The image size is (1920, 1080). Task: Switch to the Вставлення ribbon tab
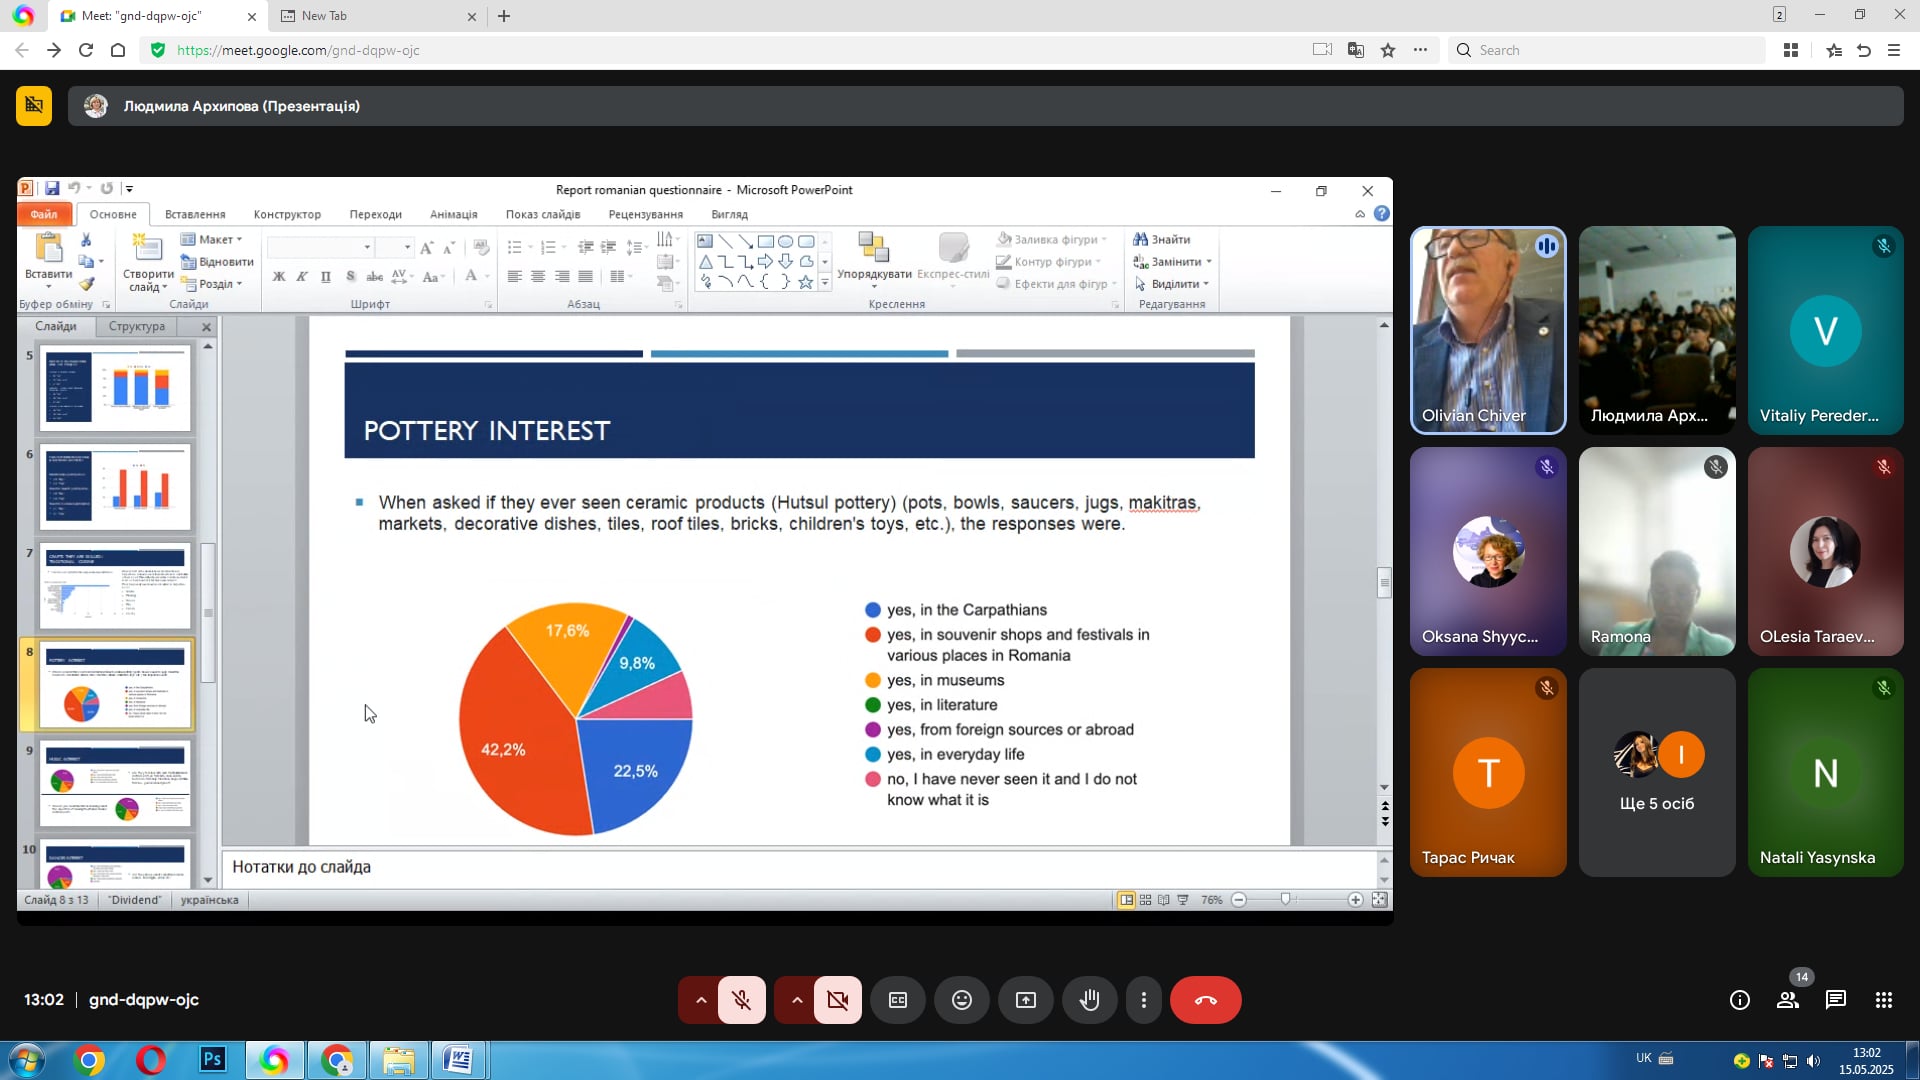point(195,214)
